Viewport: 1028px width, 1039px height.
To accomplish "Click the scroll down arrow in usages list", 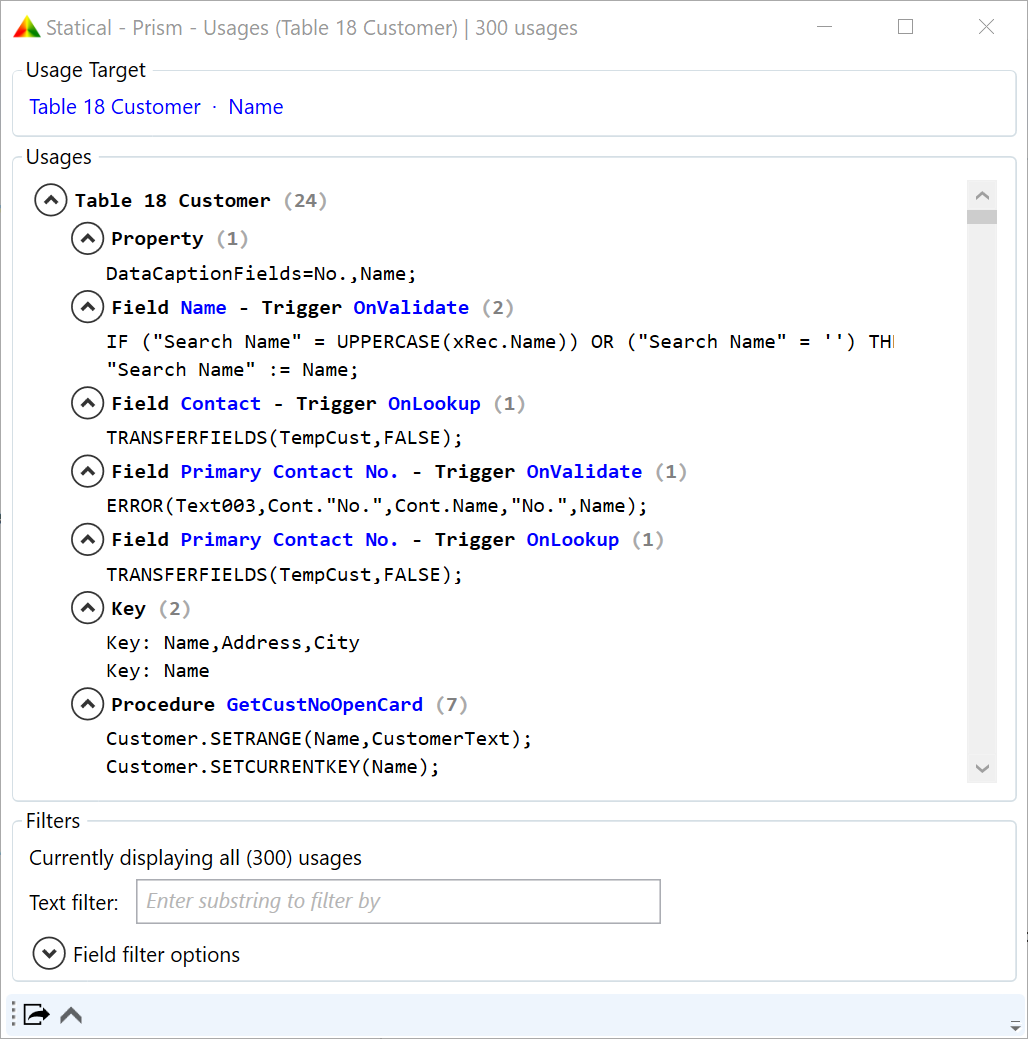I will coord(982,768).
